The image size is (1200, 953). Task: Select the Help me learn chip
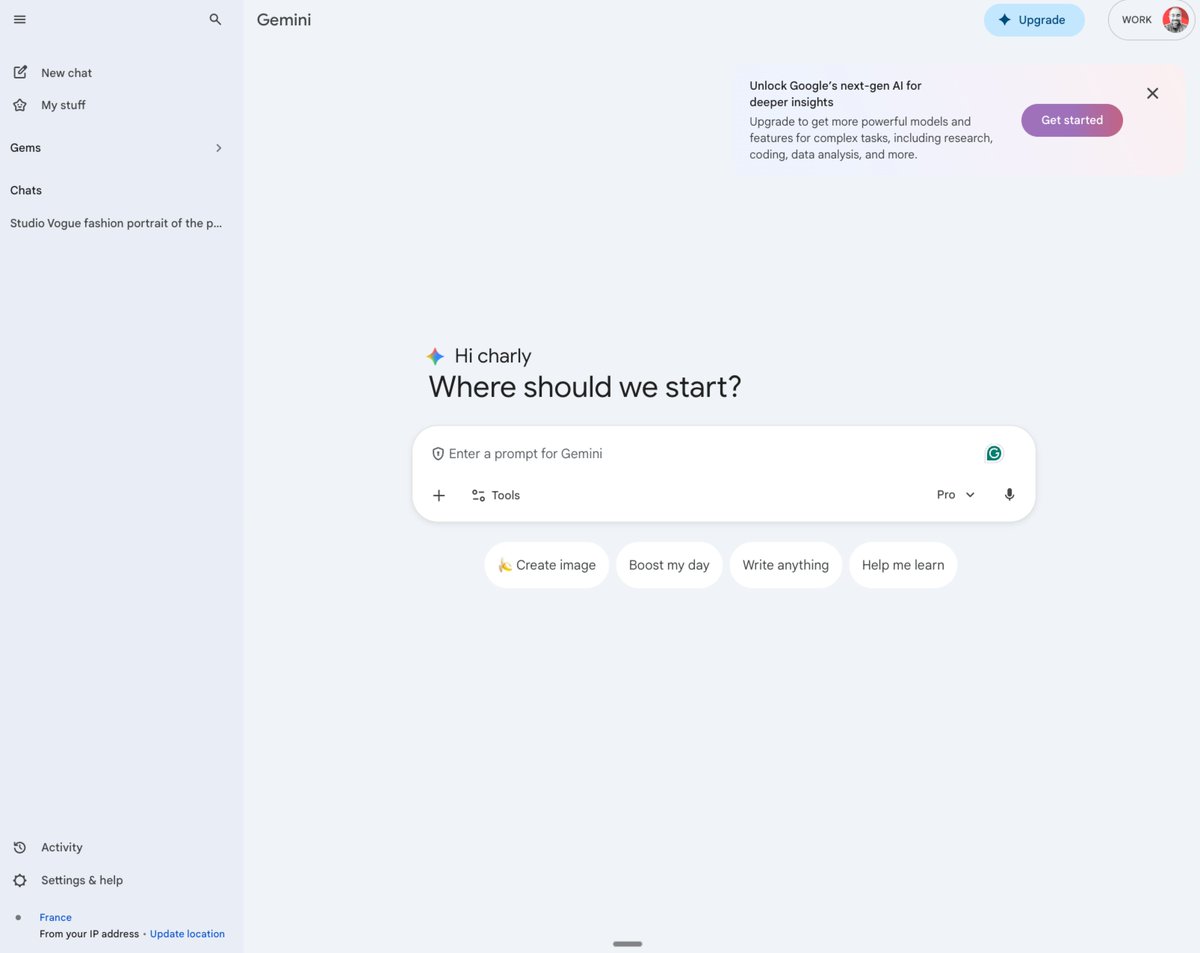(x=903, y=565)
